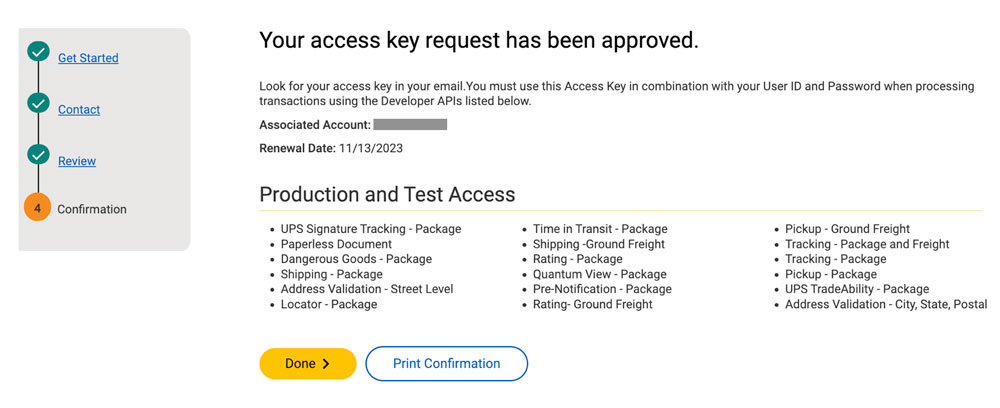The width and height of the screenshot is (1000, 408).
Task: Select the UPS TradeAbility - Package item
Action: [x=857, y=289]
